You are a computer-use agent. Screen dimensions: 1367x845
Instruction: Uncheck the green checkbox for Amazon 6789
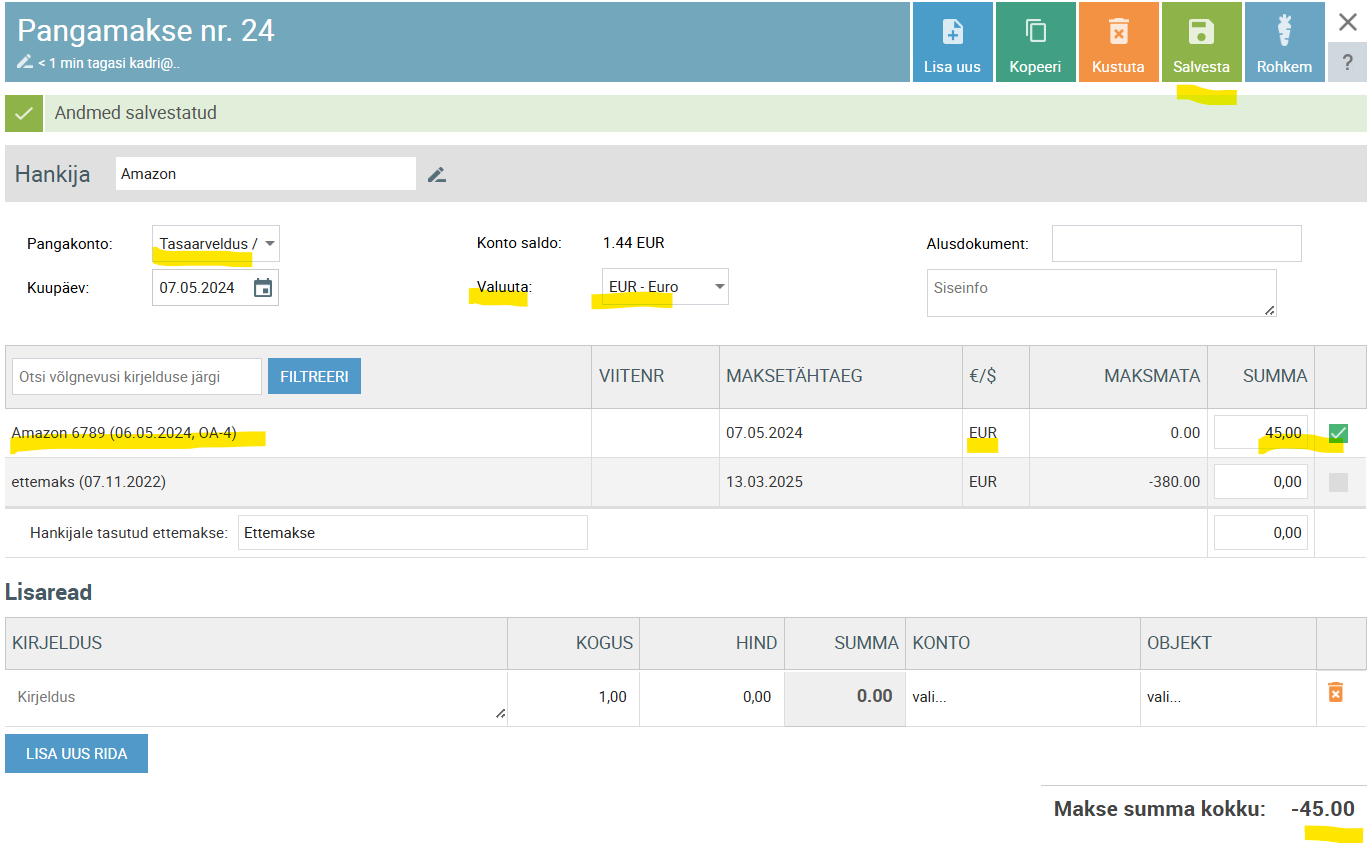[x=1338, y=433]
